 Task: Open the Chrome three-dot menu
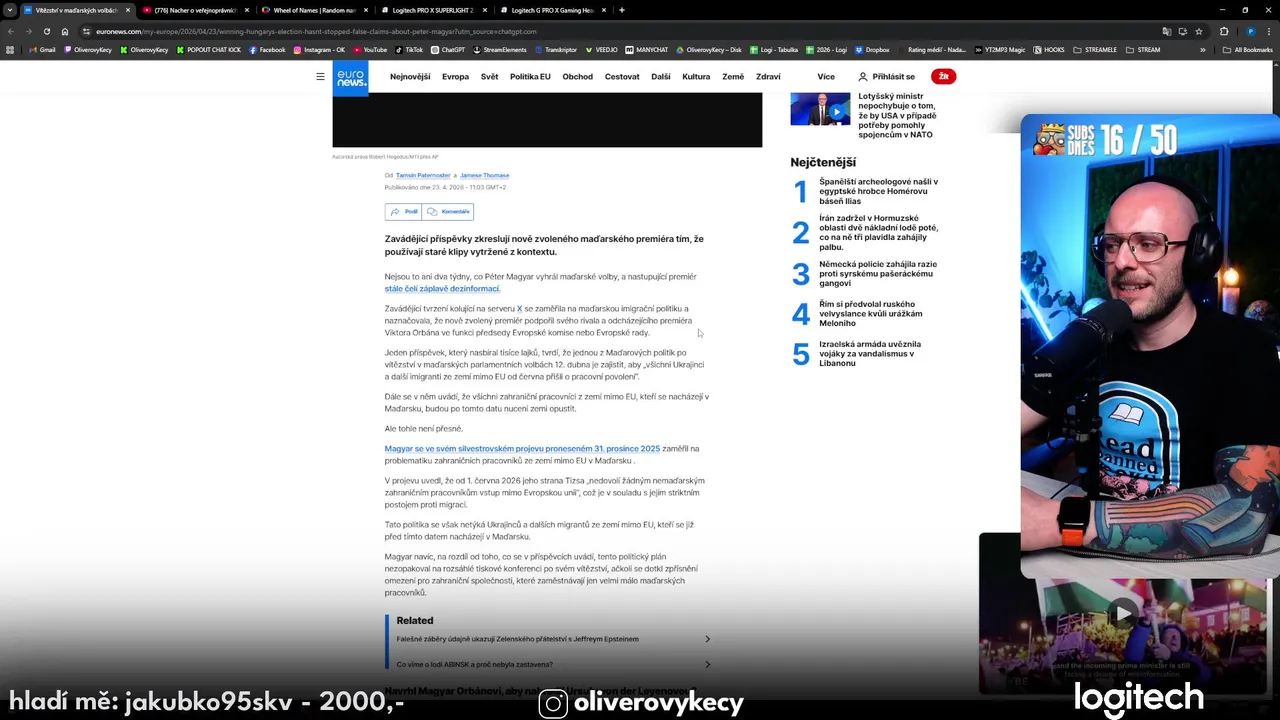tap(1269, 31)
